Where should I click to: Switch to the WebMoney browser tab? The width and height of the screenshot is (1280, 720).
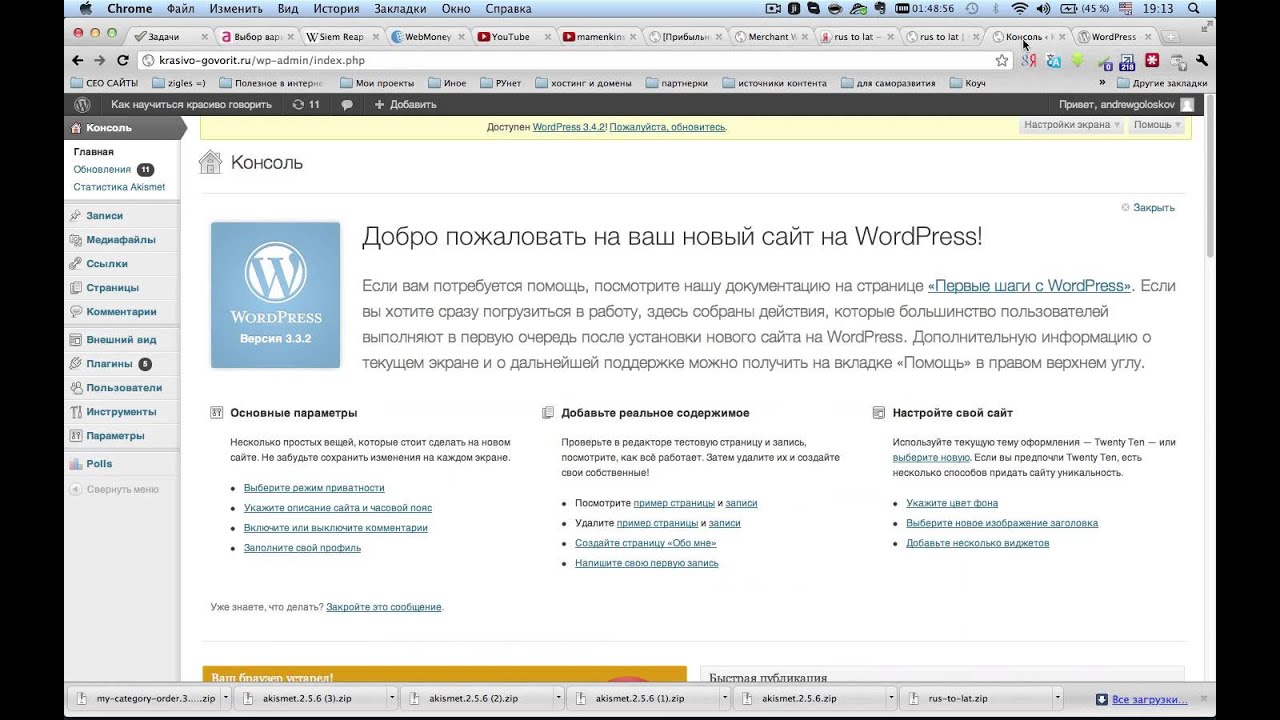pyautogui.click(x=428, y=37)
